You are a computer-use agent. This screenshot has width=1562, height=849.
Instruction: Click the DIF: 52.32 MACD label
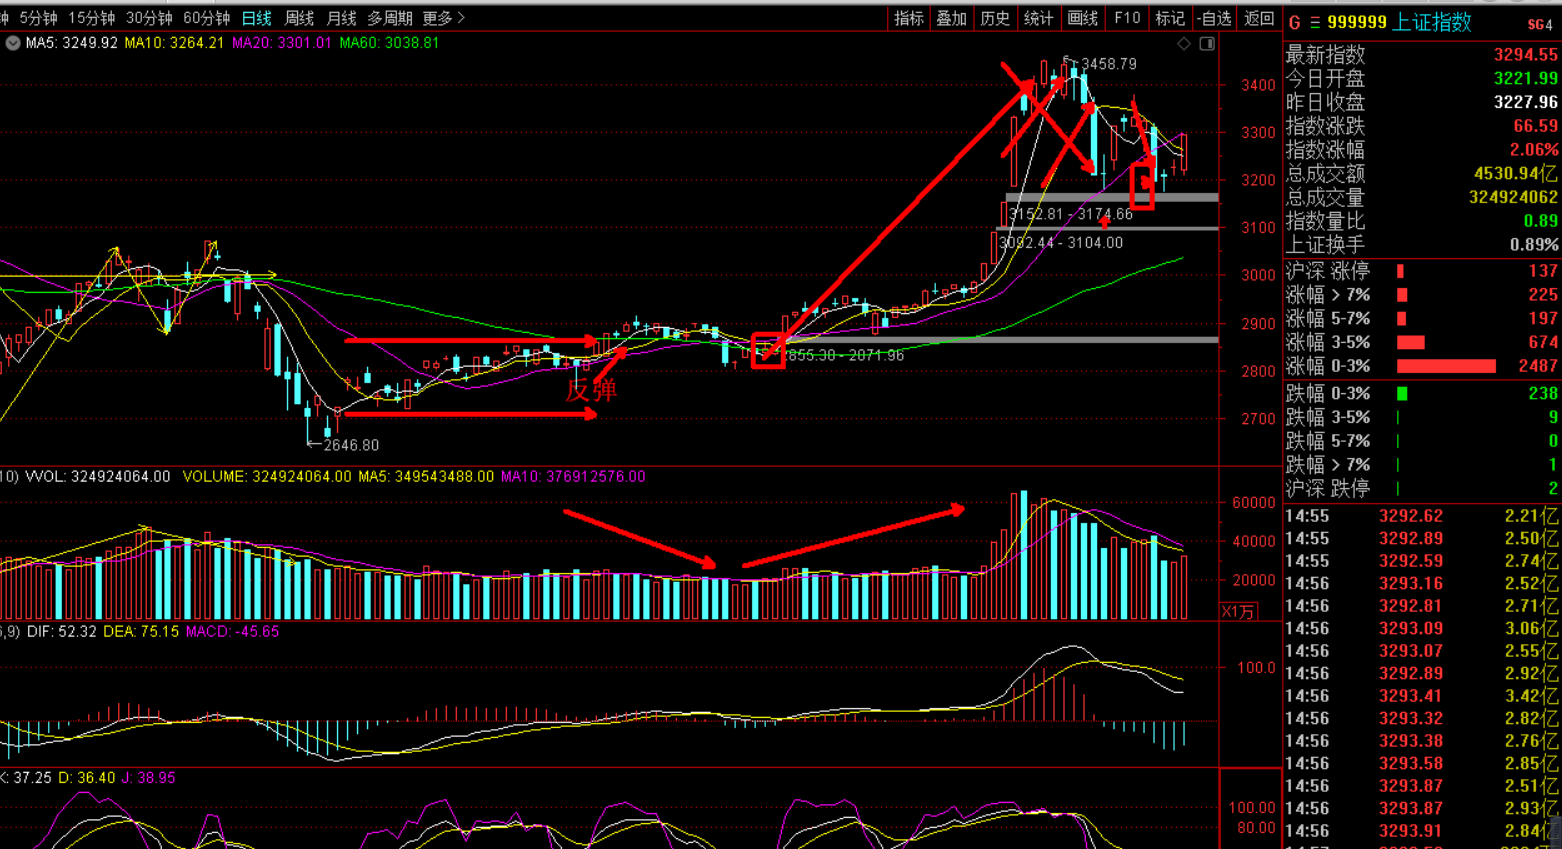tap(62, 632)
